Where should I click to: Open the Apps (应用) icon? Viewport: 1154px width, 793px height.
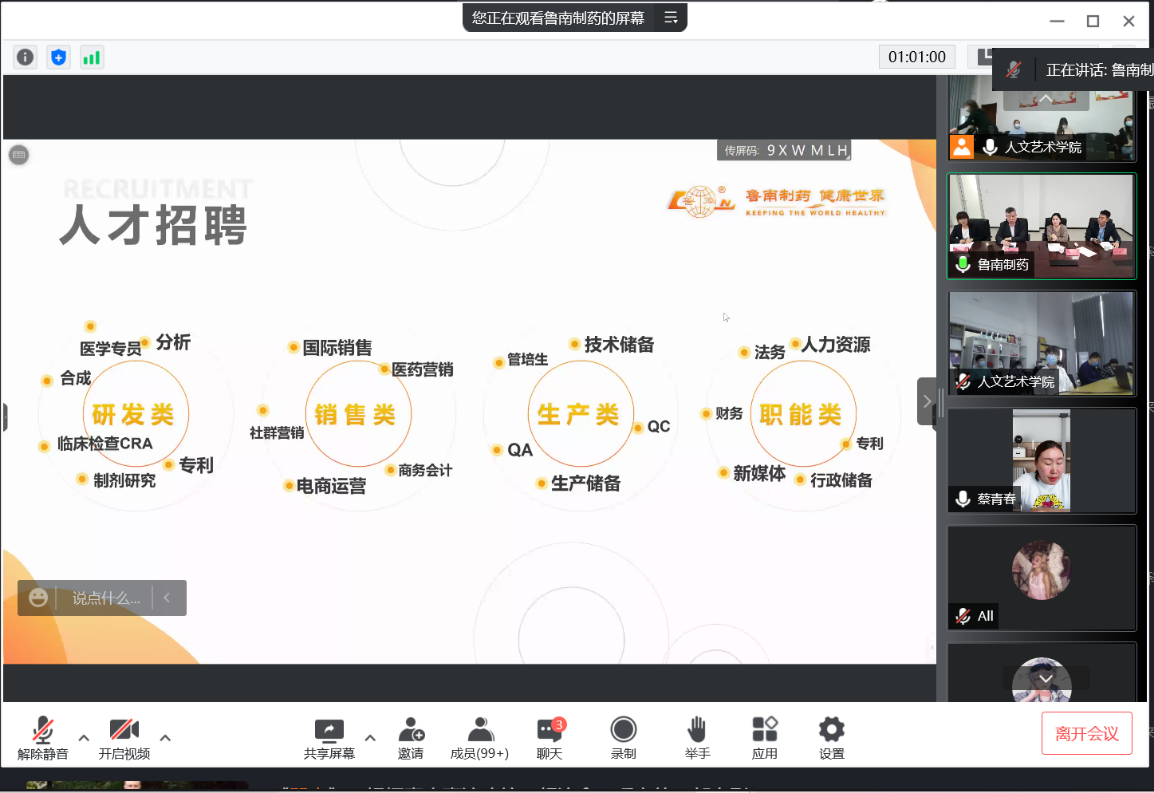[x=764, y=738]
